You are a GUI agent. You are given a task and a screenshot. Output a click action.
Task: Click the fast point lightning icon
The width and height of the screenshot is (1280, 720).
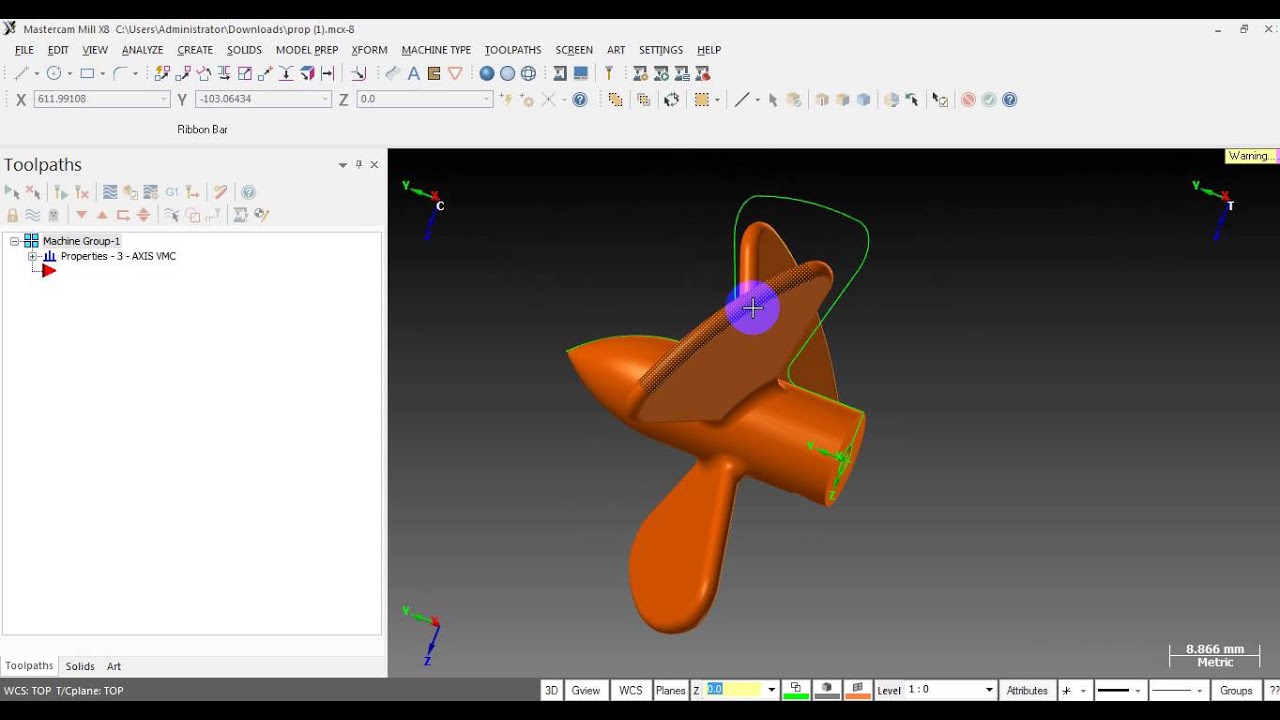point(506,99)
